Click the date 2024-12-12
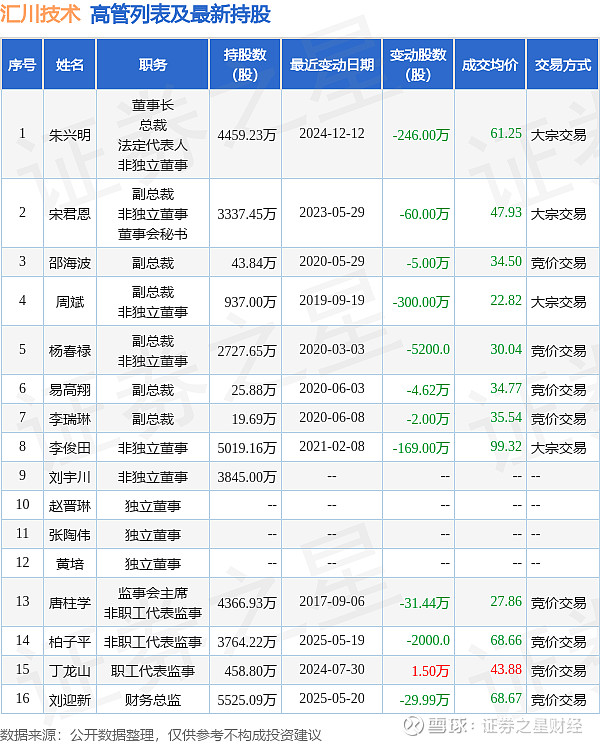Viewport: 600px width, 744px height. click(x=332, y=133)
